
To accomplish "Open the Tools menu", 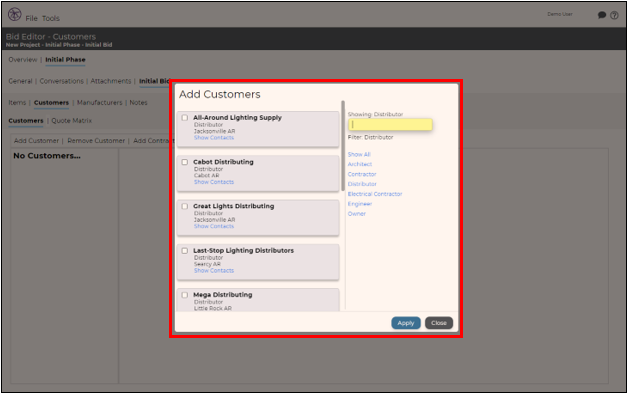I will pyautogui.click(x=51, y=18).
